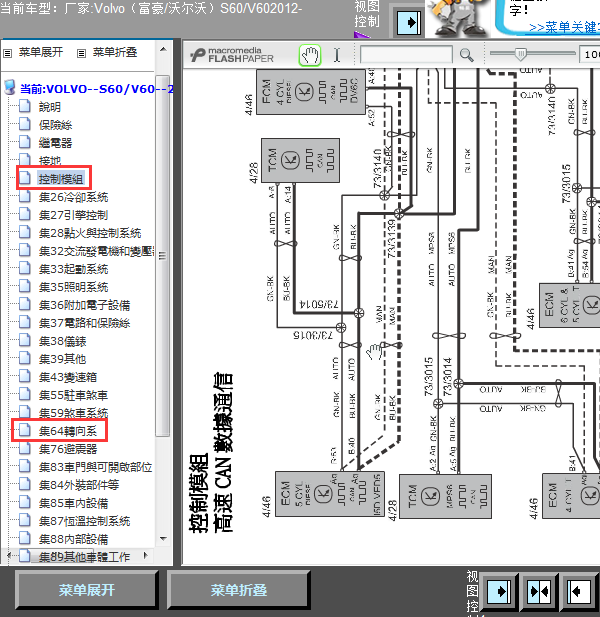Open 集37電路和保險絲 entry
This screenshot has width=600, height=617.
(x=84, y=323)
